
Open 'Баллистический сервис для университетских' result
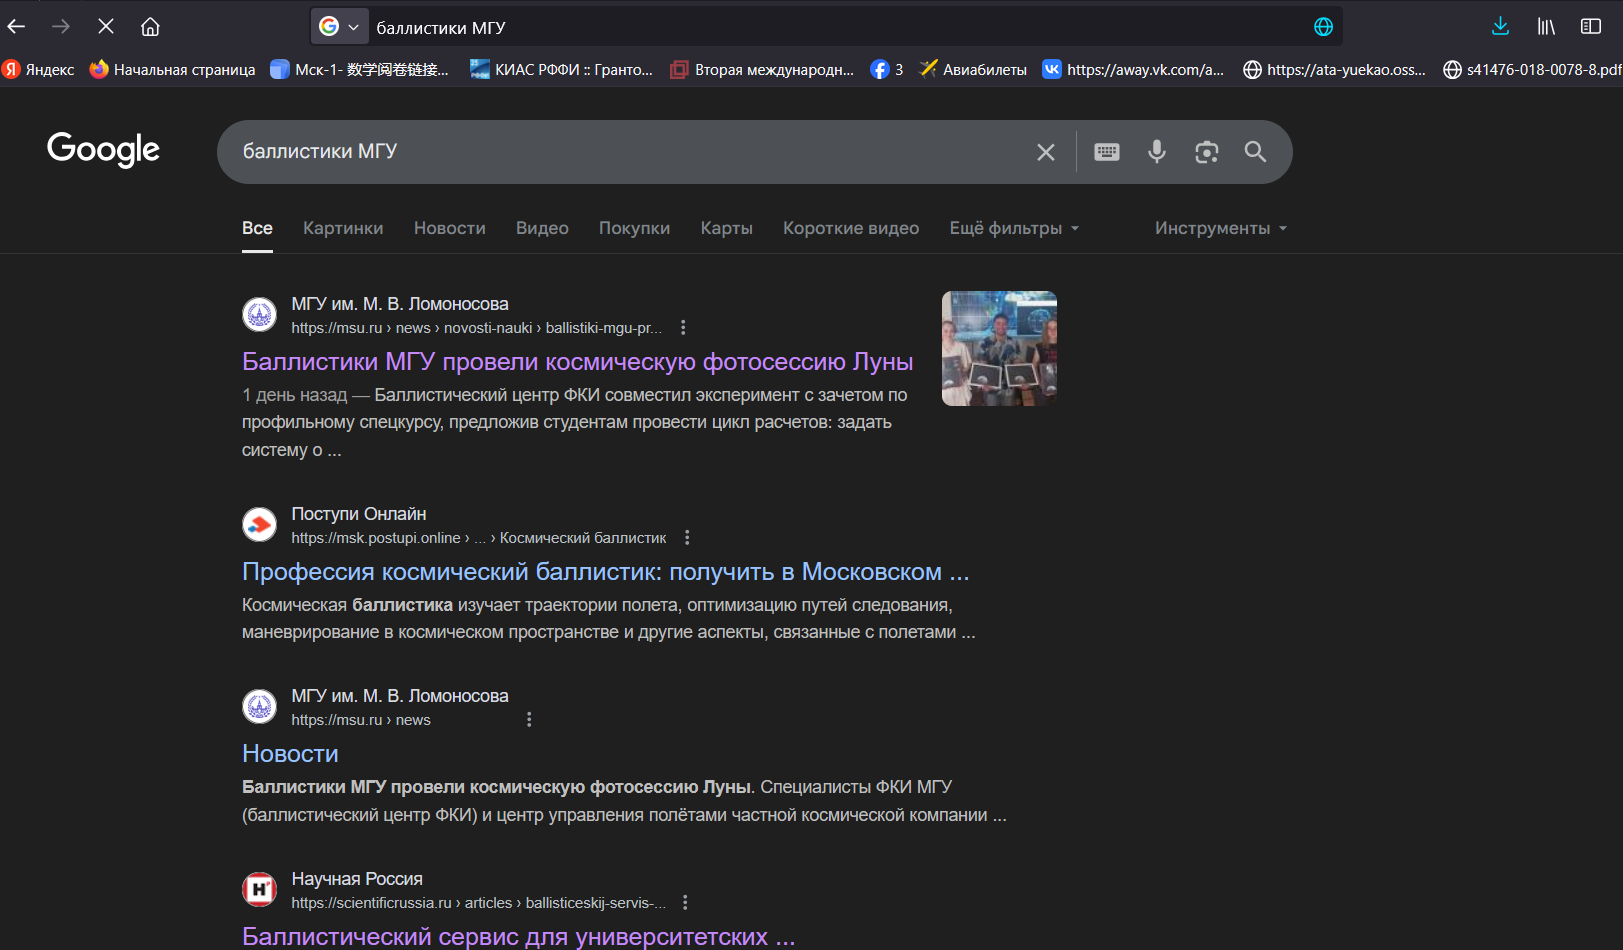coord(519,936)
